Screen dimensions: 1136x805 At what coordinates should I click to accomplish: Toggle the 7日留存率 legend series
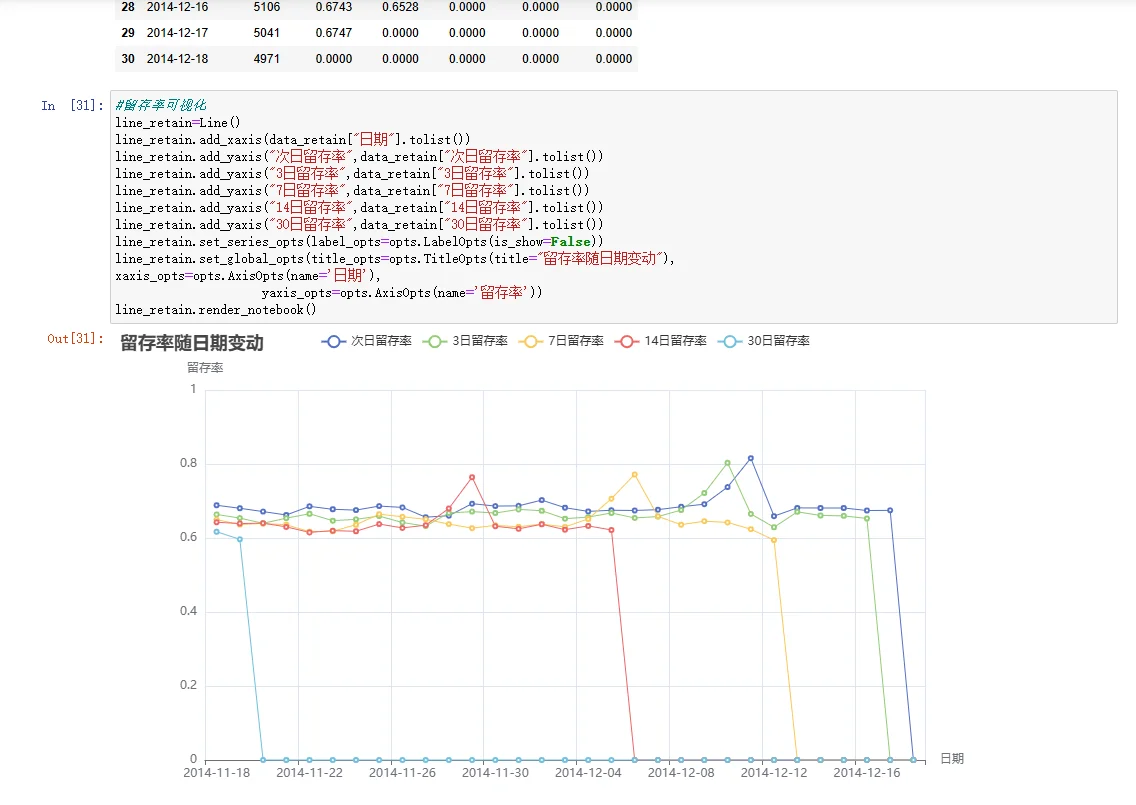(x=561, y=341)
